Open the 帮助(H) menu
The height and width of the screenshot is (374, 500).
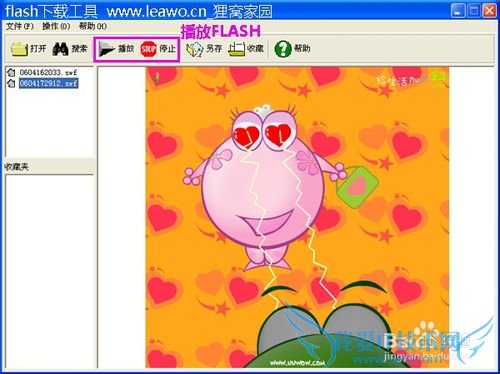click(93, 26)
